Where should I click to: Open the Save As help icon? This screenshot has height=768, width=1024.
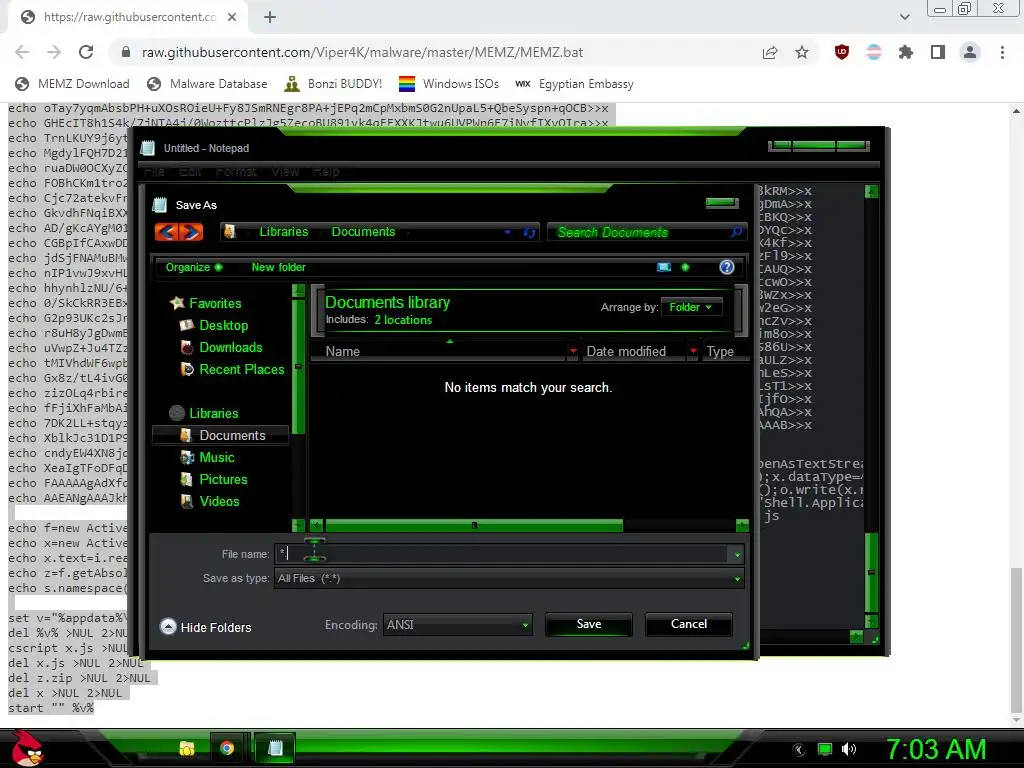[x=727, y=267]
